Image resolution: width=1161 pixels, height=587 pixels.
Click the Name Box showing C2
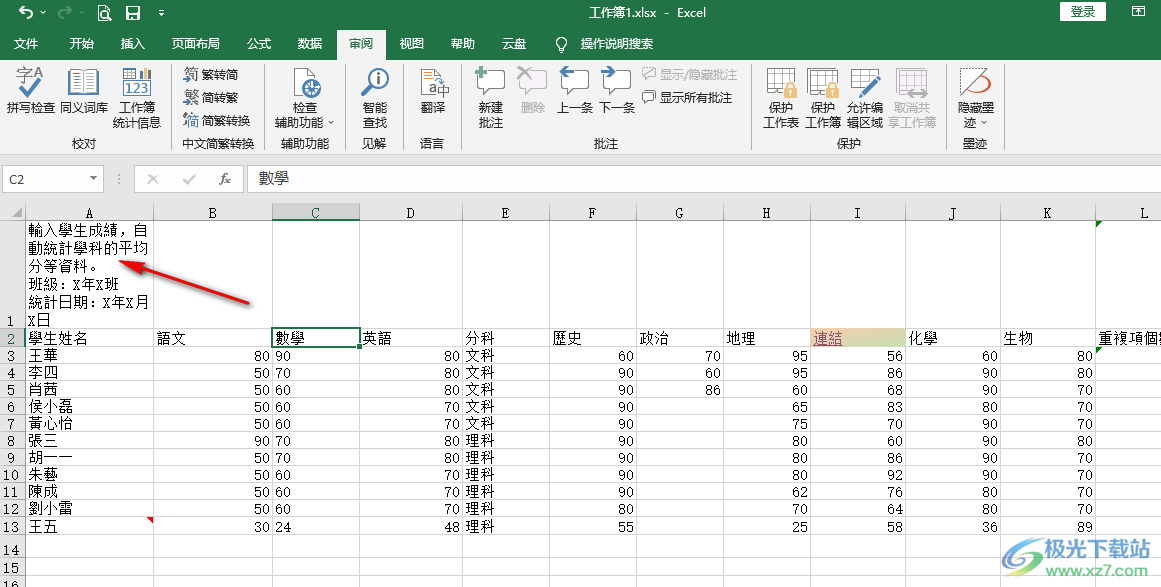pos(44,178)
